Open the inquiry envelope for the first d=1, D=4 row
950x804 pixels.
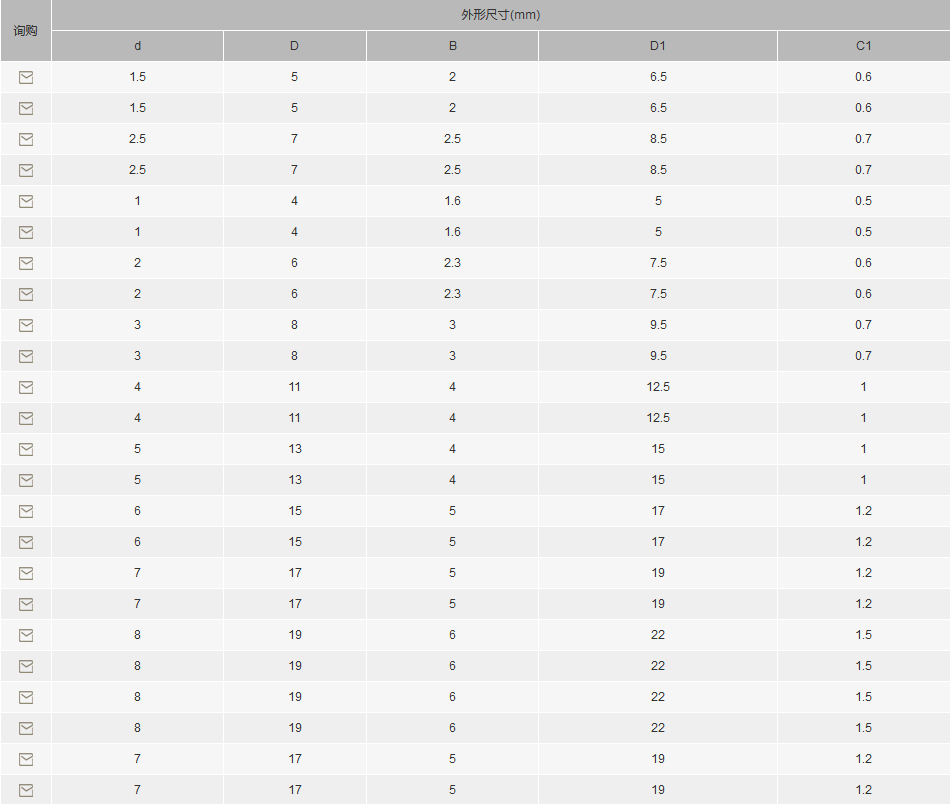[26, 201]
